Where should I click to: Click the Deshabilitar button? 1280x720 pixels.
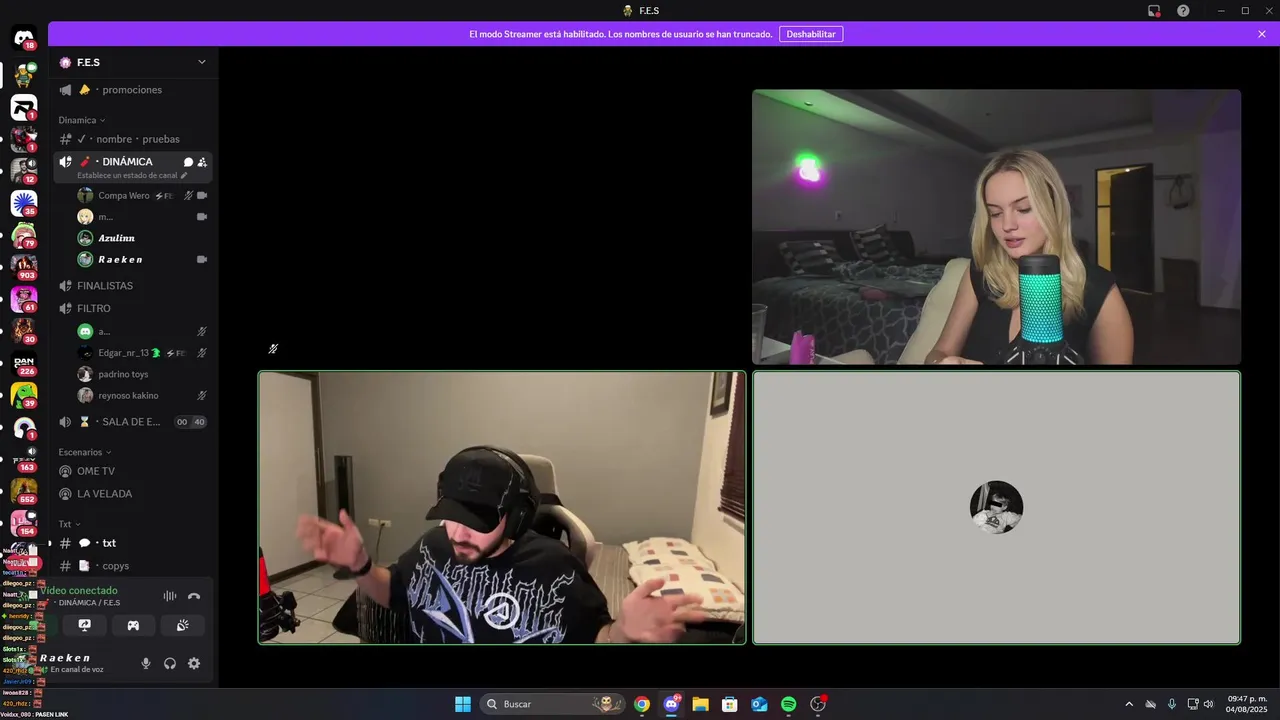811,34
